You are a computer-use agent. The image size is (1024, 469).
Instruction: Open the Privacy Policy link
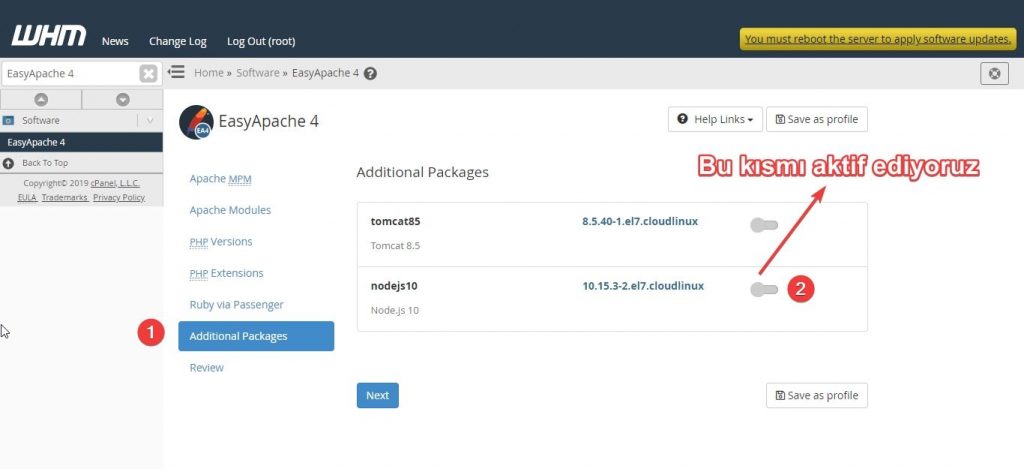pos(119,197)
